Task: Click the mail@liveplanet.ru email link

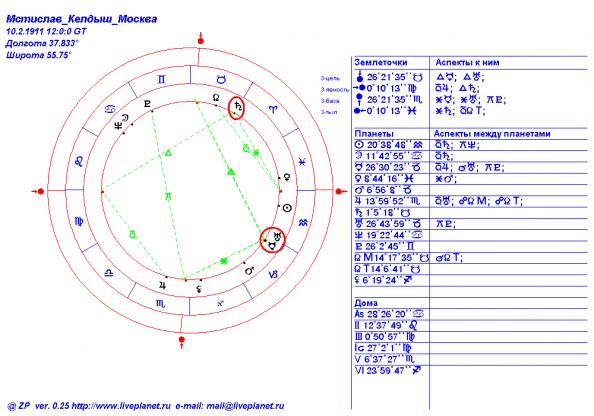Action: point(245,406)
